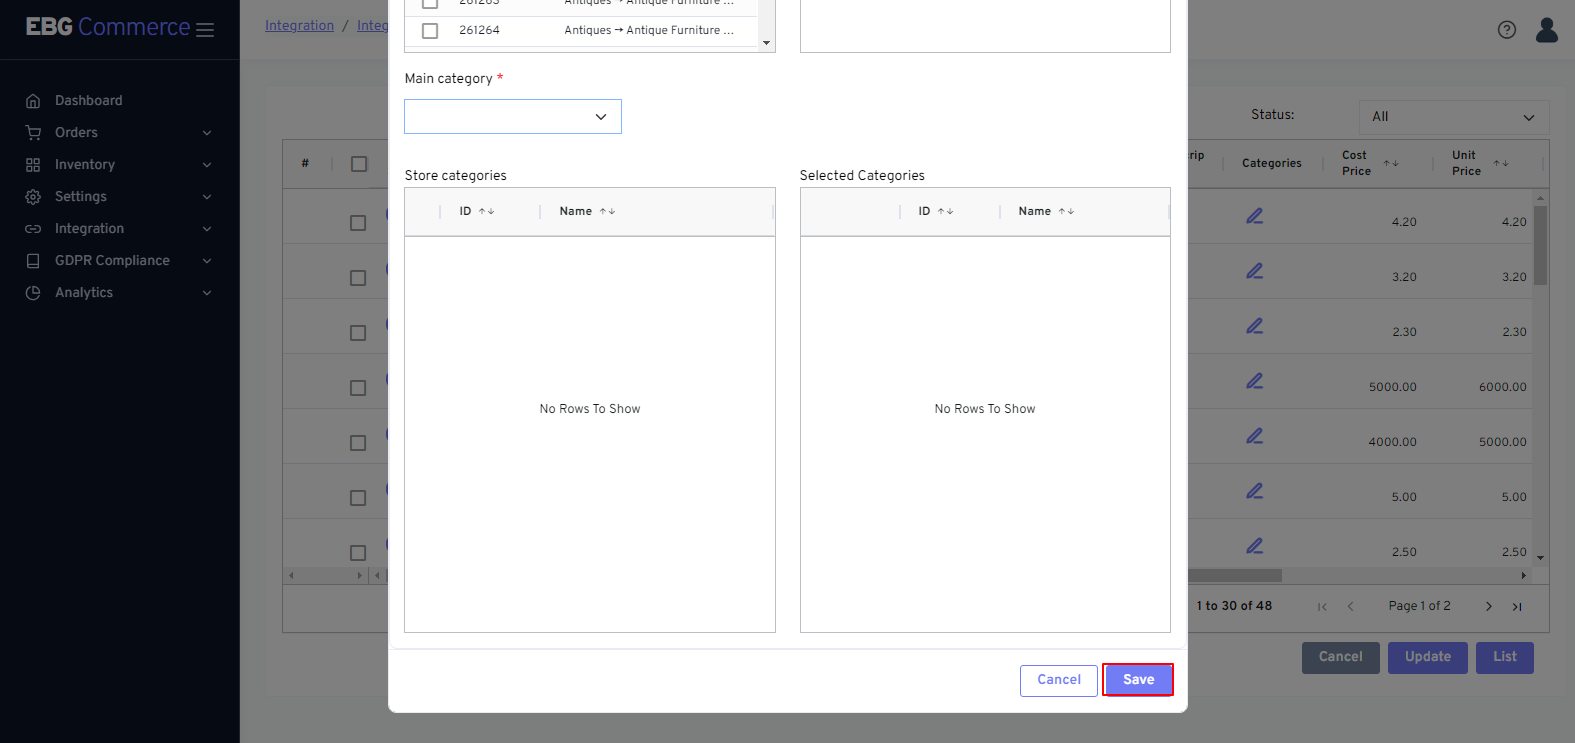Check the box for category 261264
This screenshot has width=1575, height=743.
coord(430,31)
